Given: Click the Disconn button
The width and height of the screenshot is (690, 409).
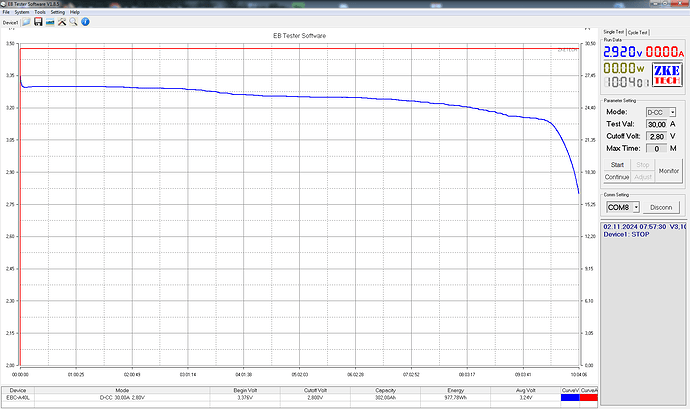Looking at the screenshot, I should [661, 207].
